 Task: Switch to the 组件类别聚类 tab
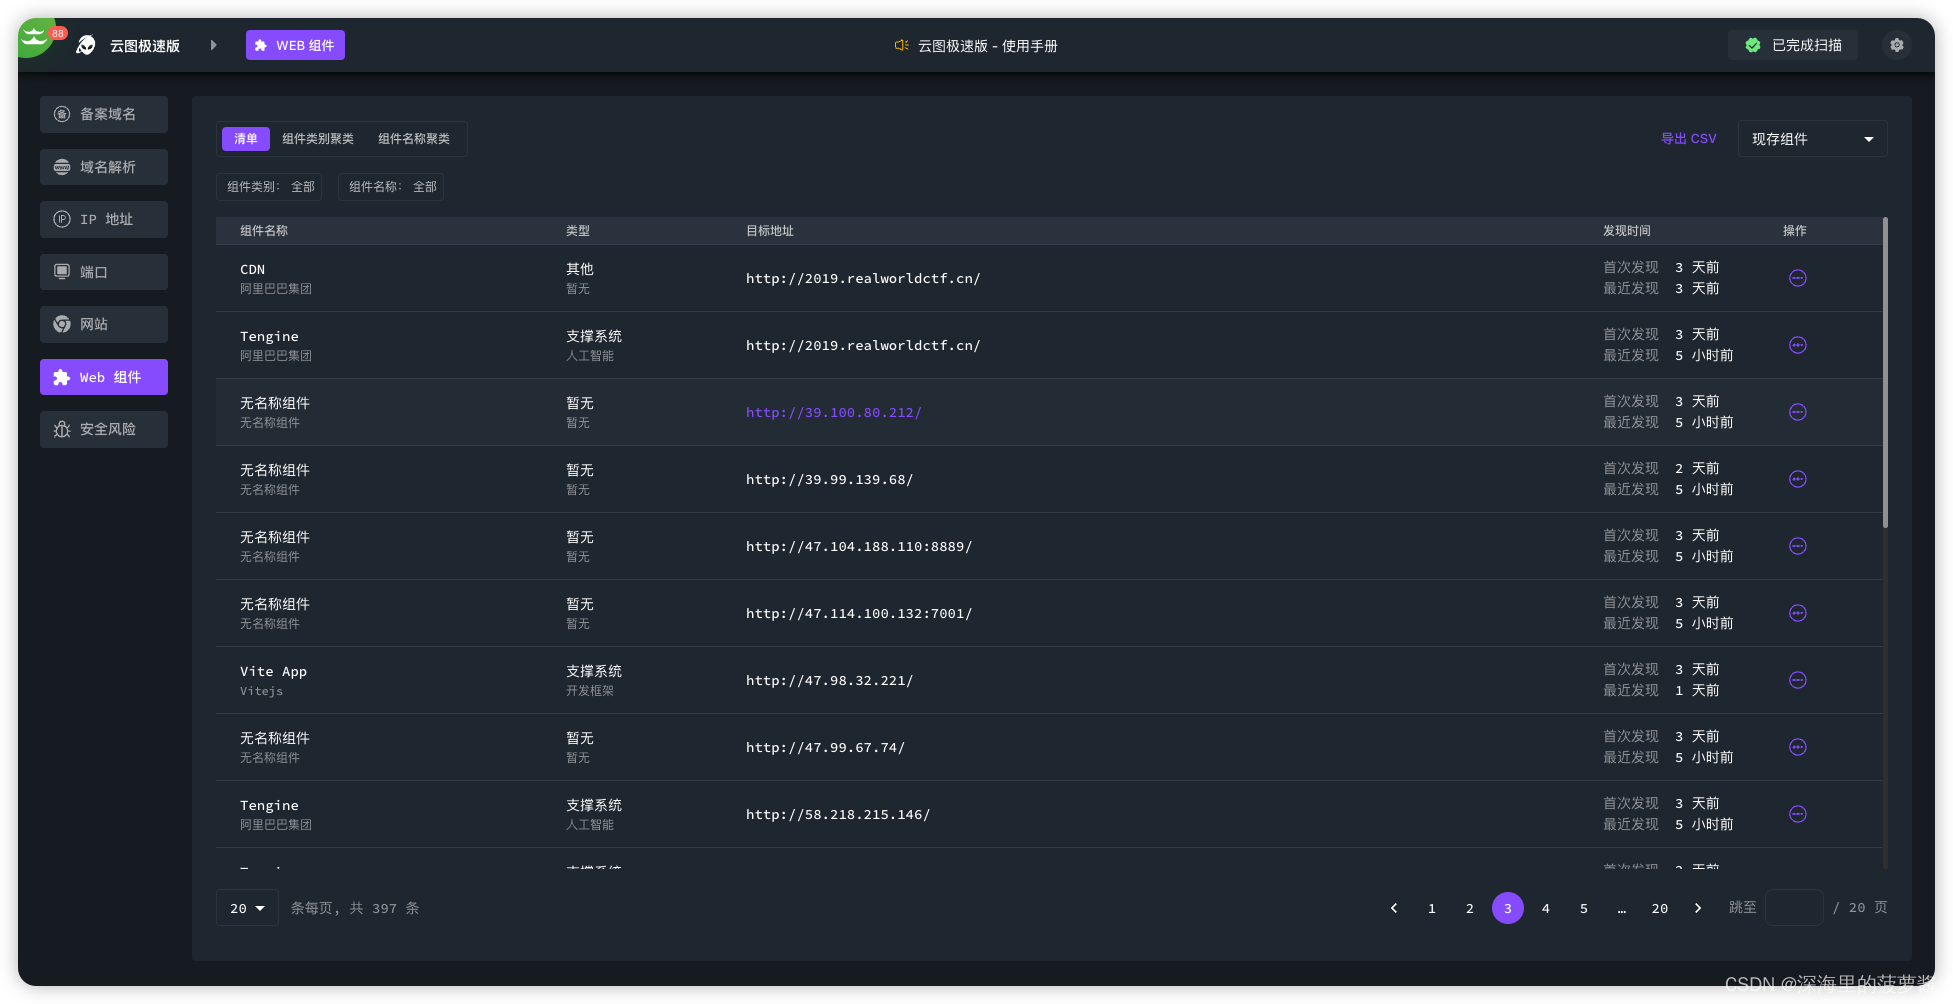[x=318, y=139]
